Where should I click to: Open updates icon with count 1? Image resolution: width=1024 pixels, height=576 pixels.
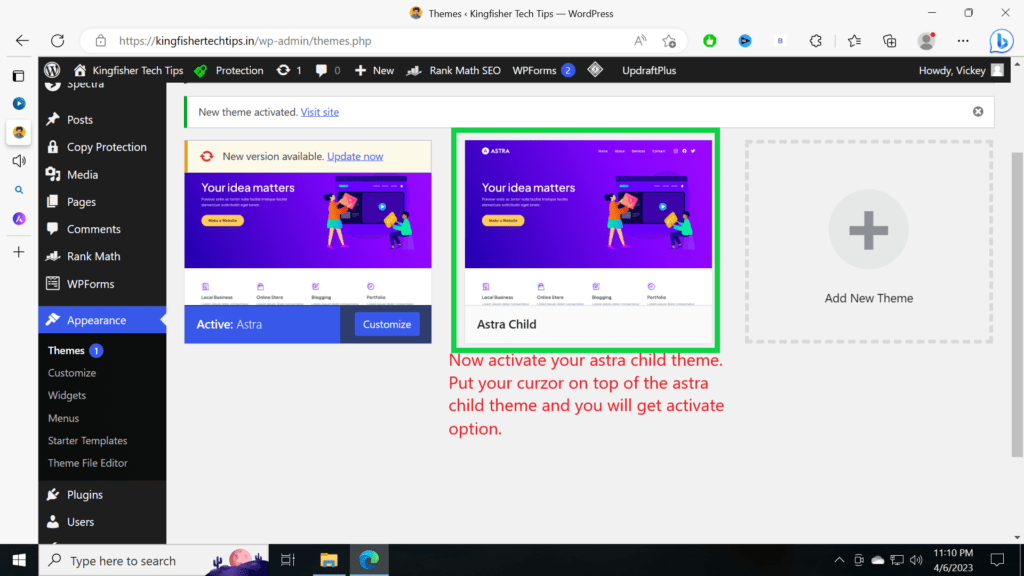coord(289,70)
